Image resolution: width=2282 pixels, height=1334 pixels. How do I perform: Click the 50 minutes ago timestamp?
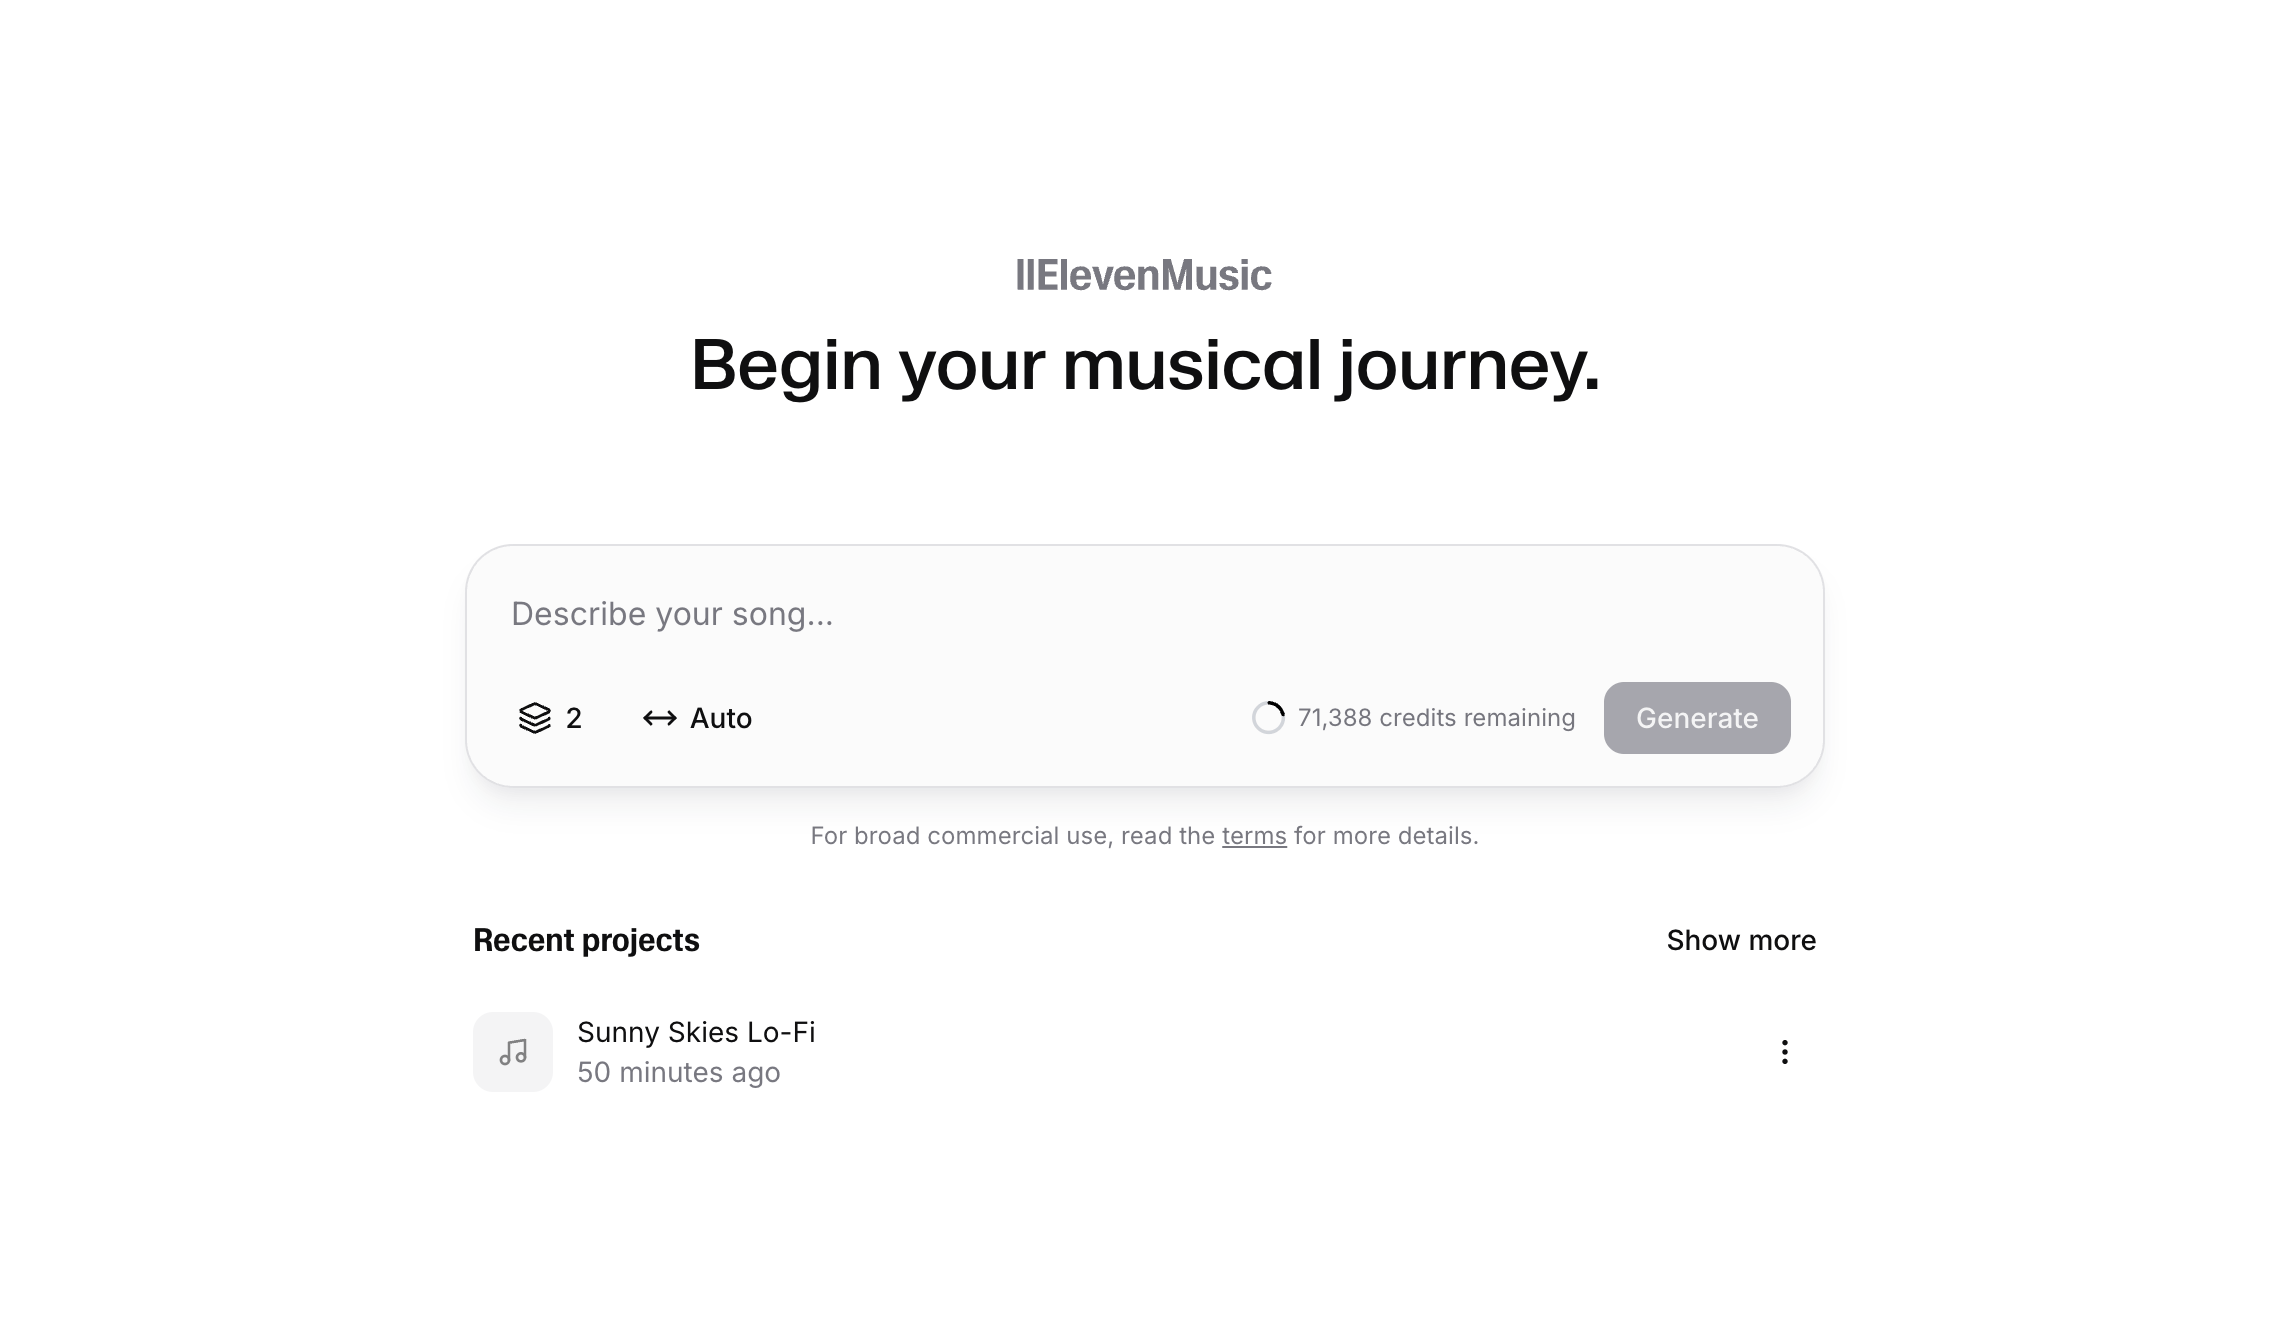(x=679, y=1072)
